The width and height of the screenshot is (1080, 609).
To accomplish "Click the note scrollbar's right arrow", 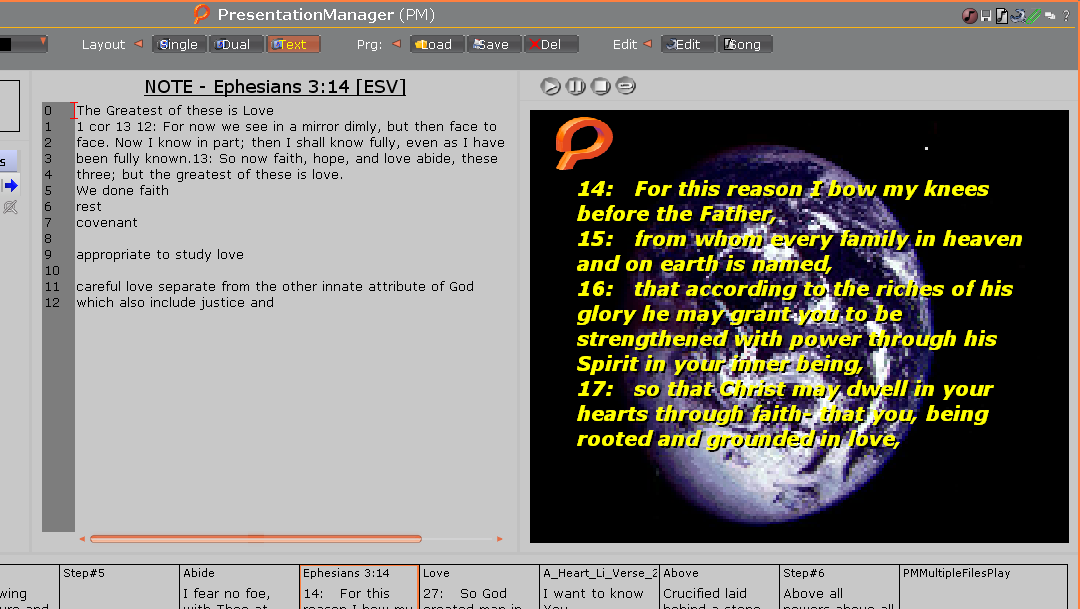I will pos(499,539).
